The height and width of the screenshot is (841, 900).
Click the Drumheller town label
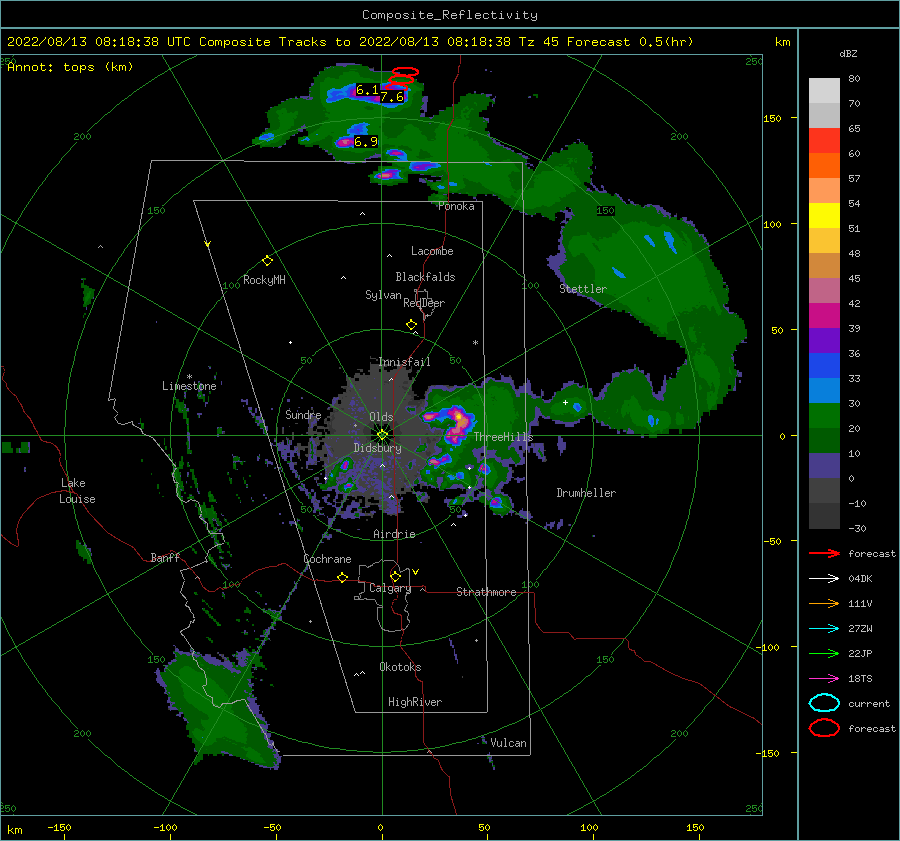[586, 493]
